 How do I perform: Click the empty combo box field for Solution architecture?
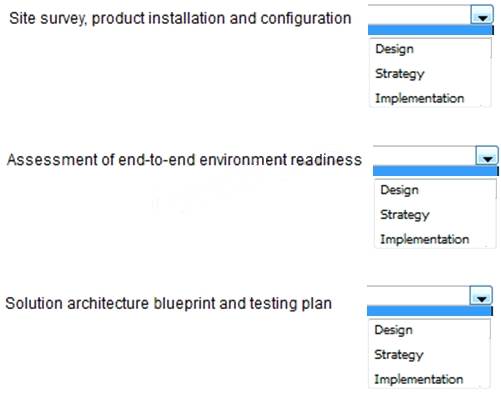(x=419, y=296)
